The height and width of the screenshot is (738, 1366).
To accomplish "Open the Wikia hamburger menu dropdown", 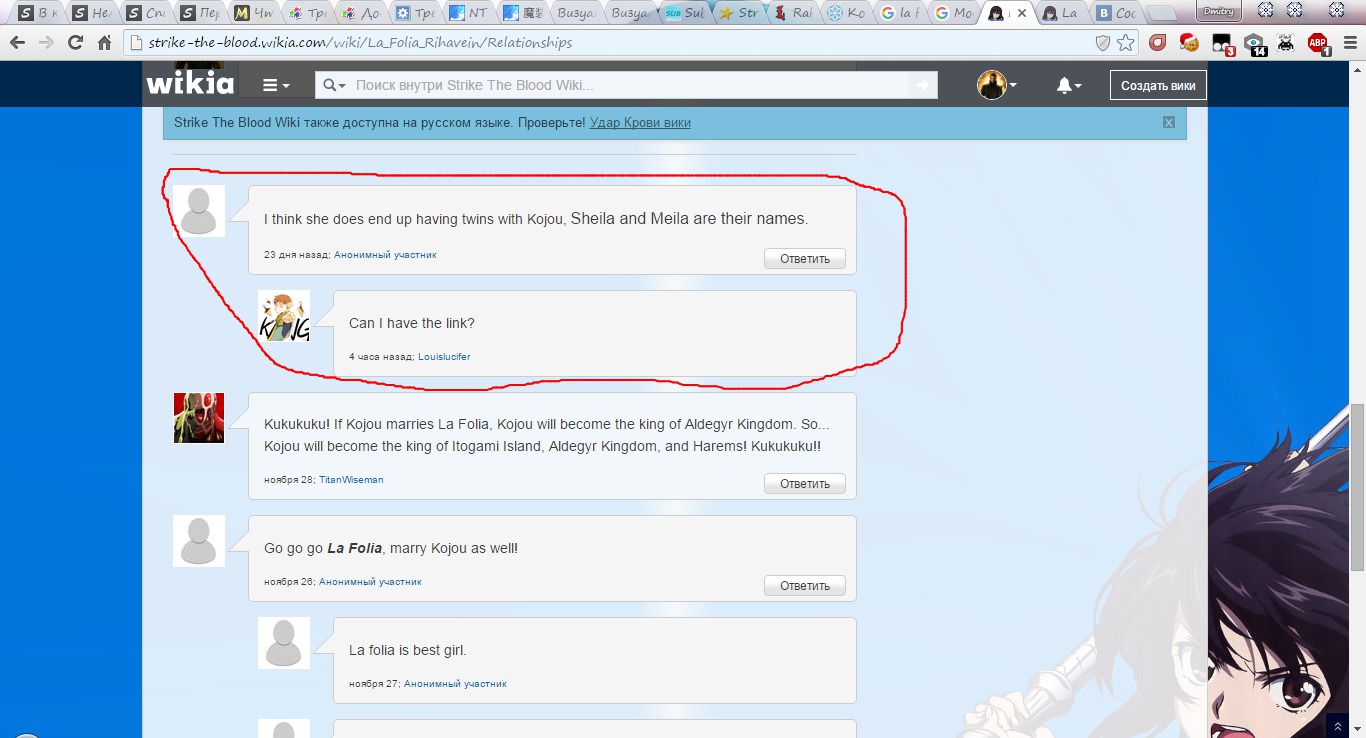I will [276, 86].
